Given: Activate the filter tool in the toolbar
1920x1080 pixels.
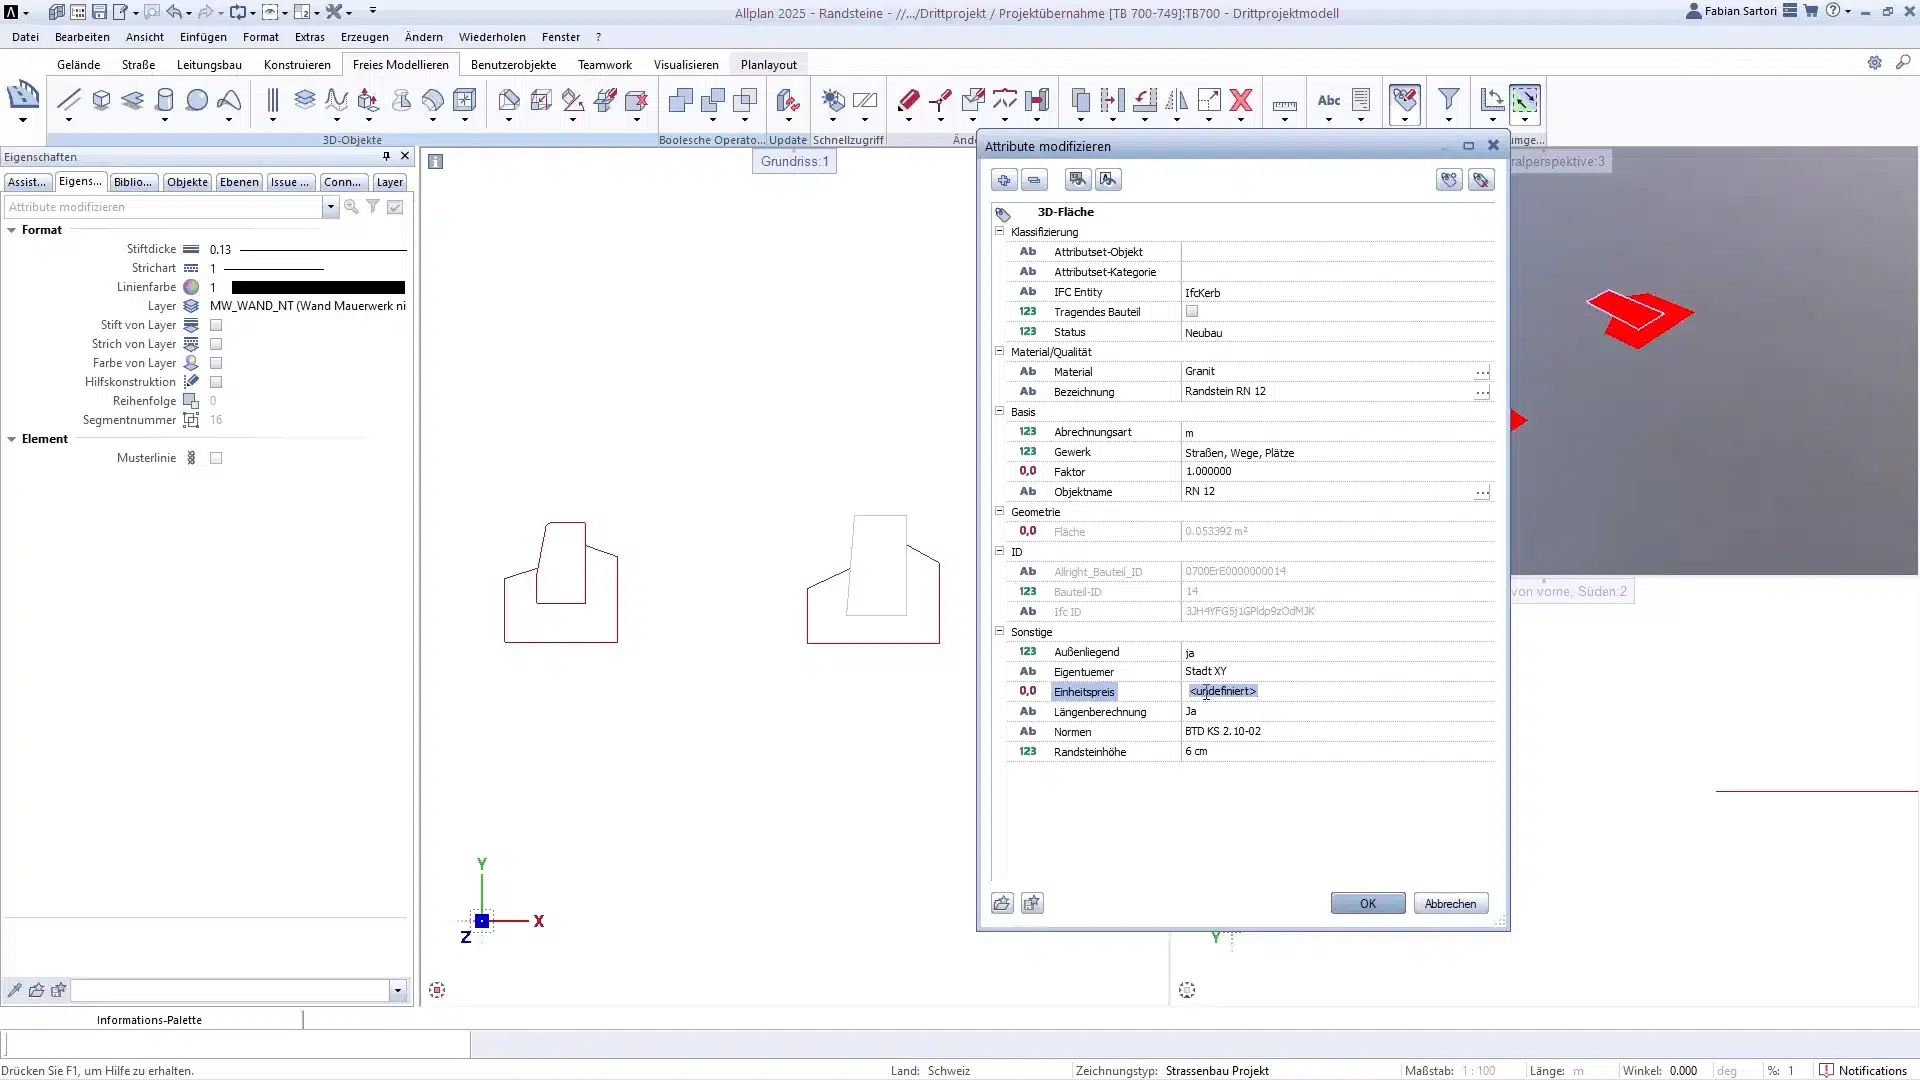Looking at the screenshot, I should (x=1448, y=100).
